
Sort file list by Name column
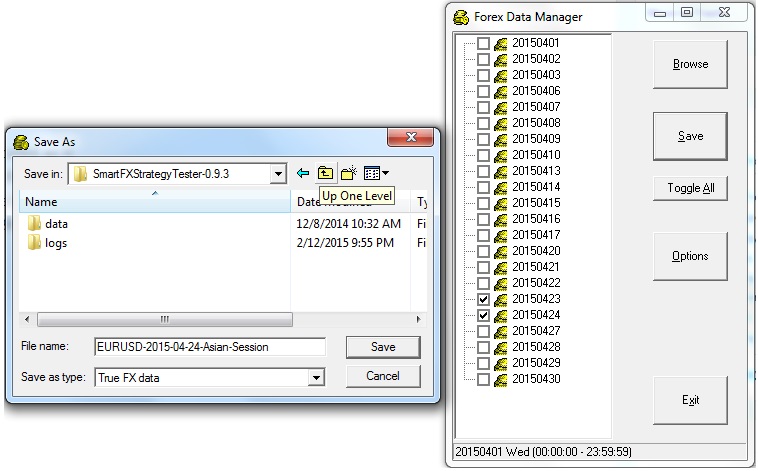(155, 201)
